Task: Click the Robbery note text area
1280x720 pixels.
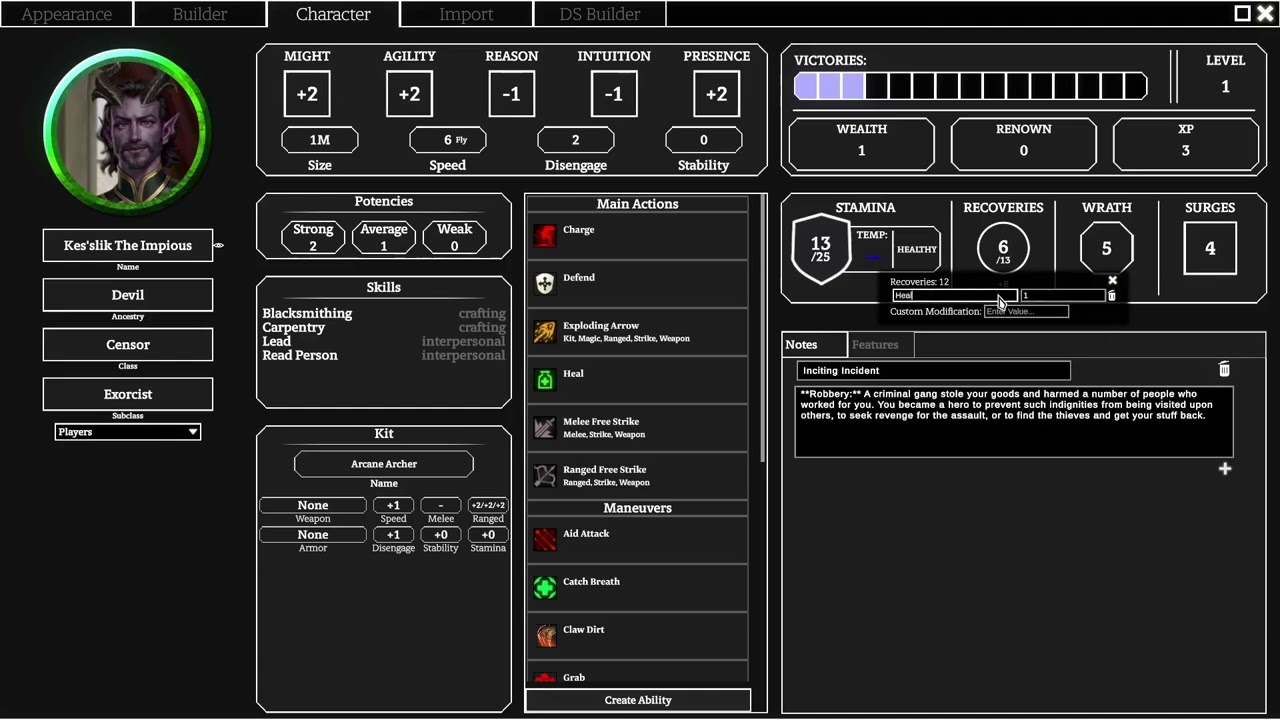Action: tap(1014, 422)
